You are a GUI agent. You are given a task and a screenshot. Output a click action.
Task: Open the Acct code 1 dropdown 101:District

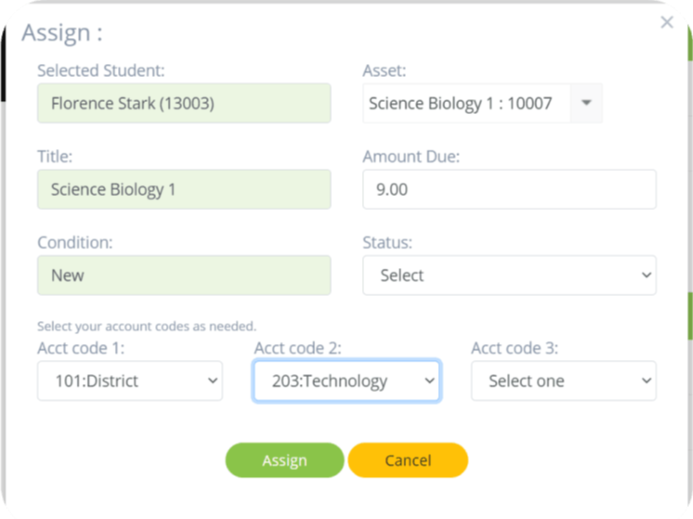(x=130, y=381)
